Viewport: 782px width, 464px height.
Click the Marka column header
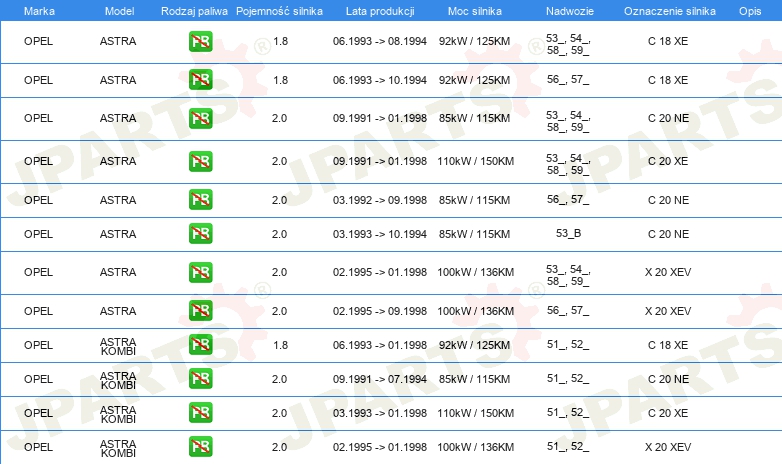tap(39, 11)
